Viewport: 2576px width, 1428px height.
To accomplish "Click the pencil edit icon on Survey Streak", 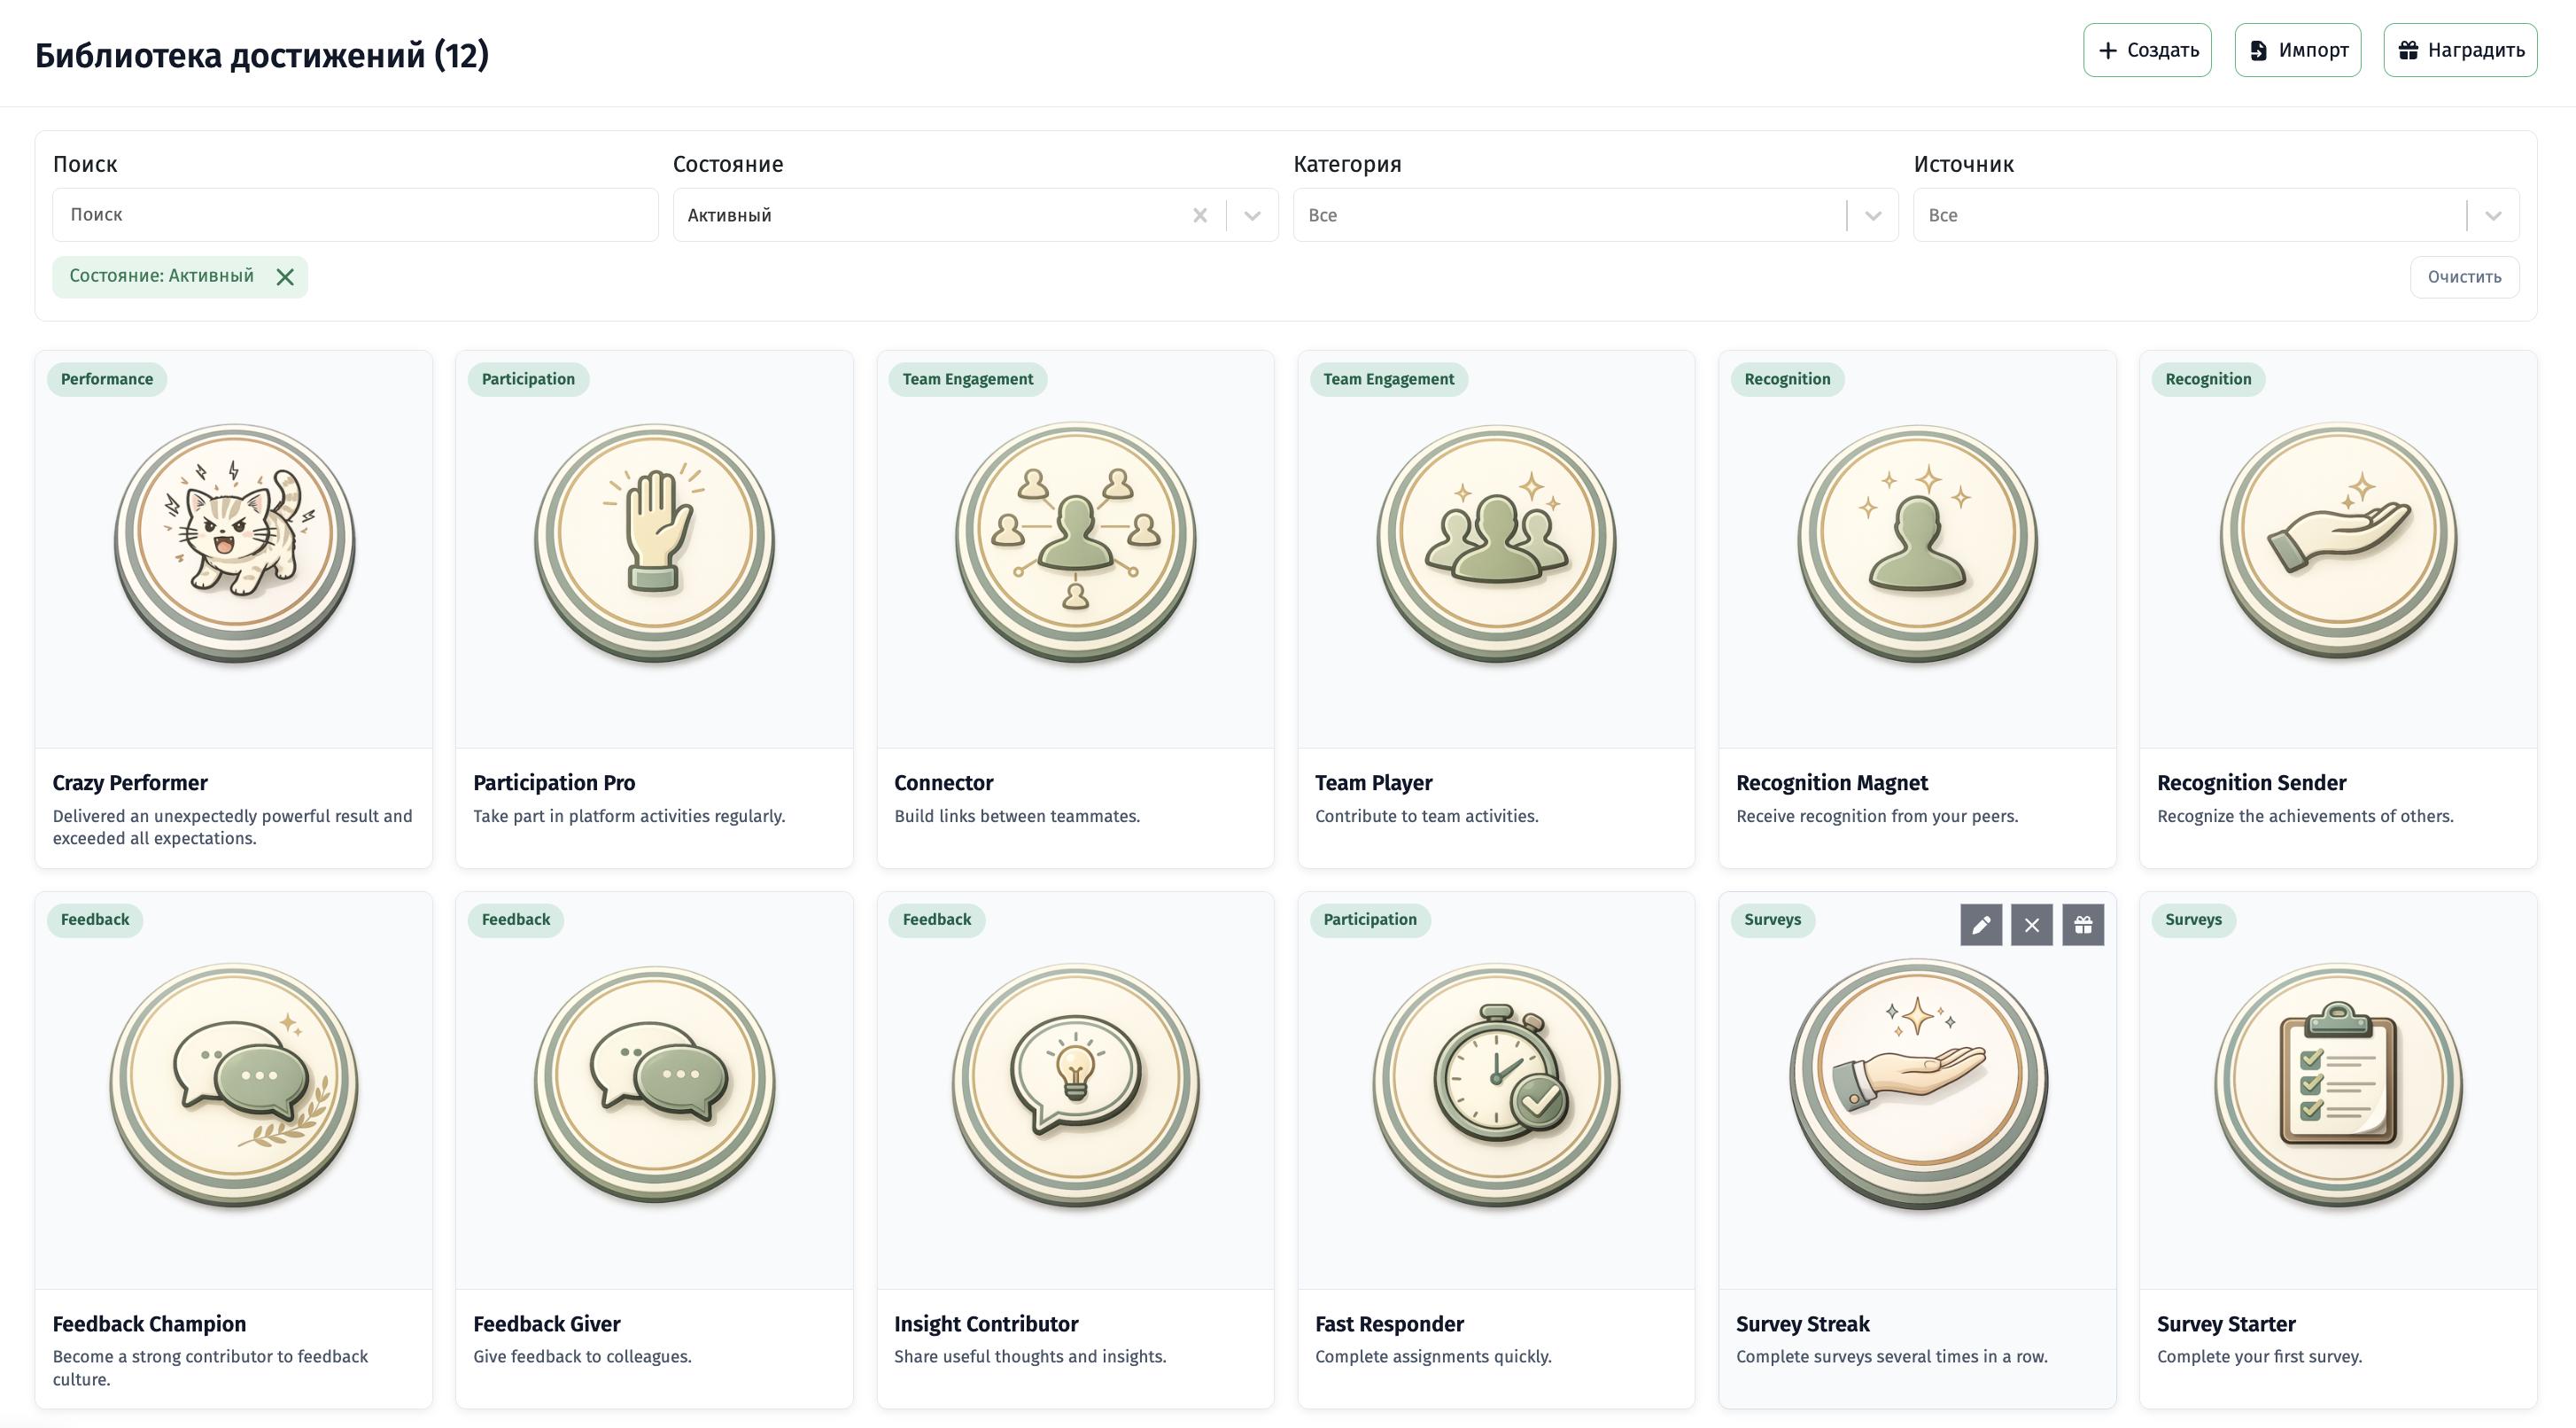I will tap(1980, 925).
